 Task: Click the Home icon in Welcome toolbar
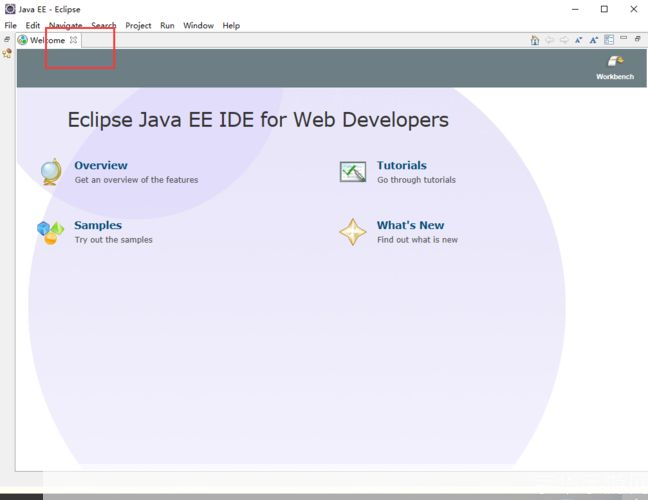(x=535, y=40)
